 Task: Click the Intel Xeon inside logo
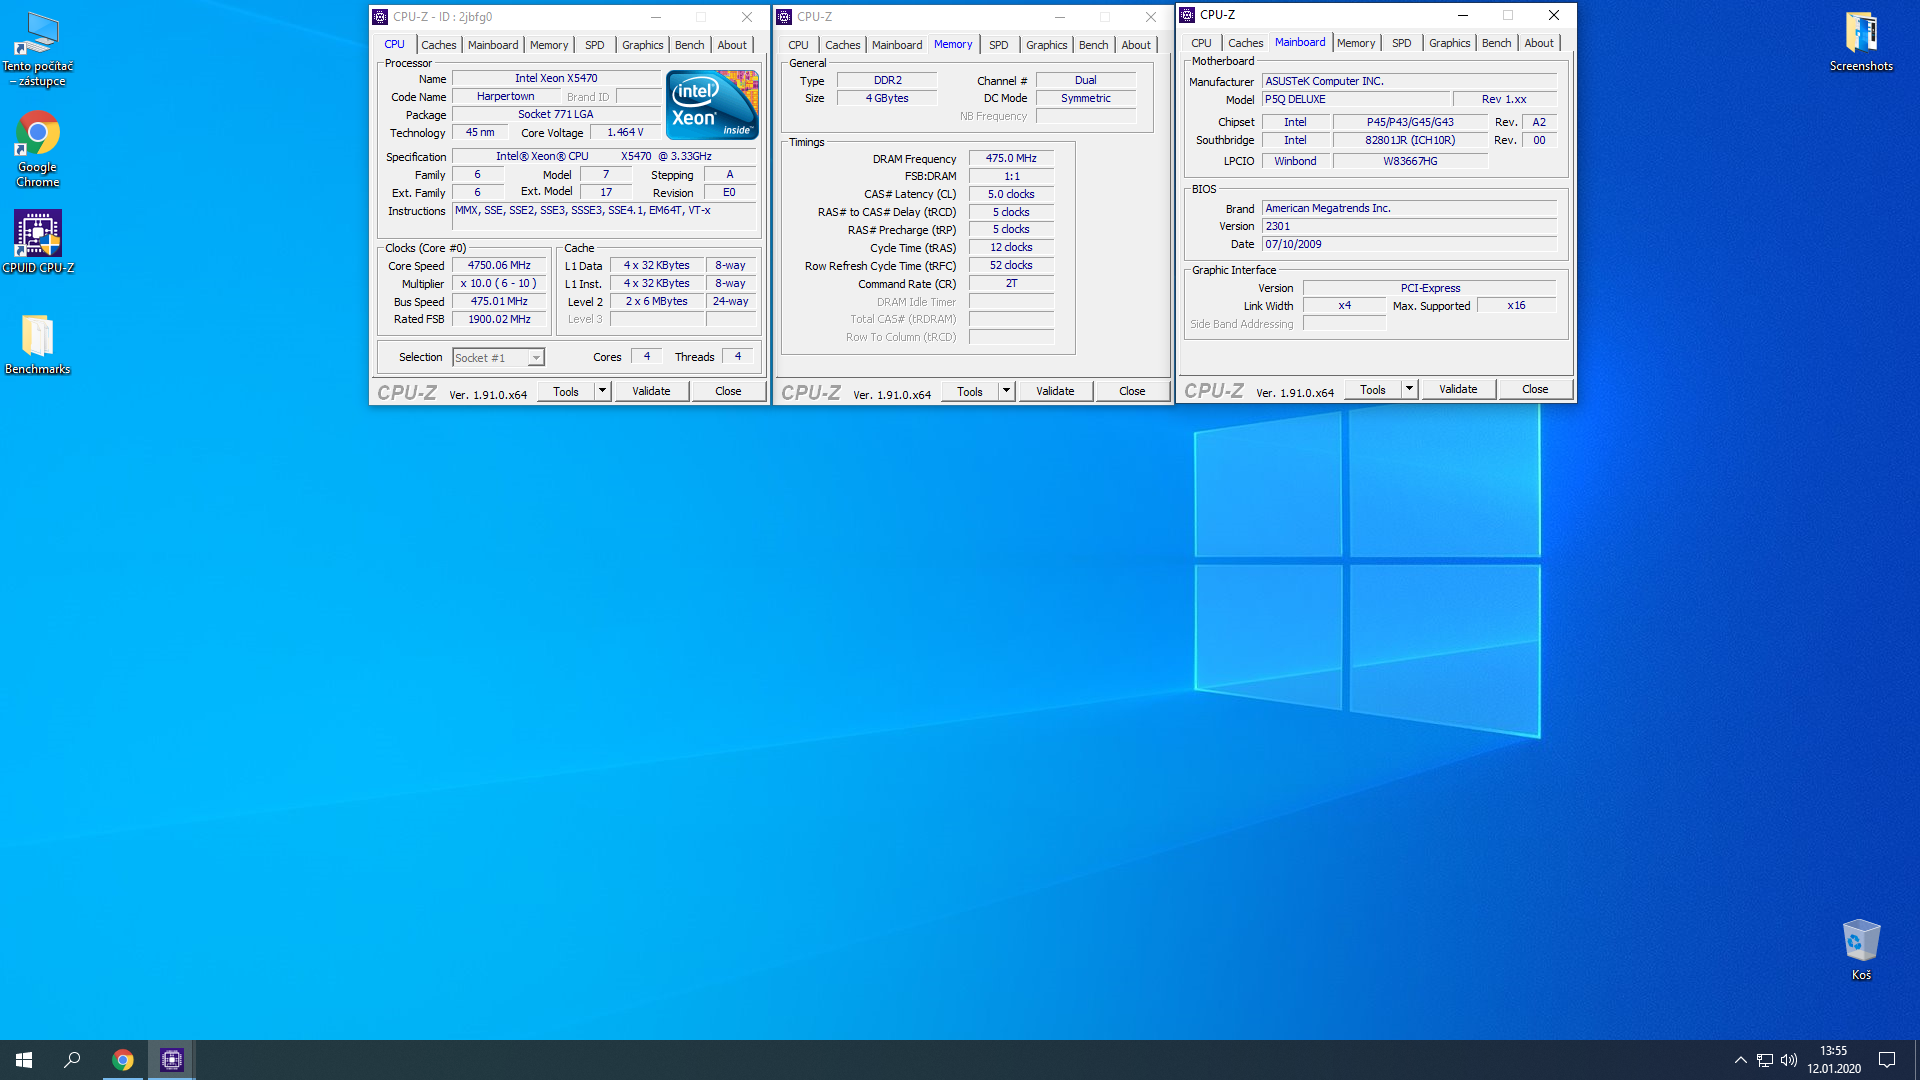click(712, 104)
